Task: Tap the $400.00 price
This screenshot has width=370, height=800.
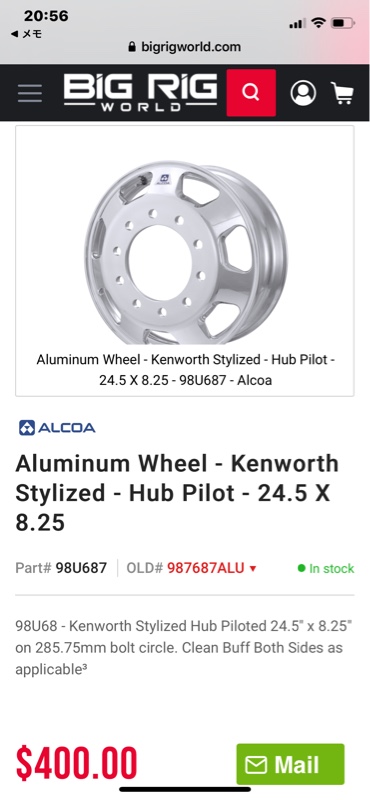Action: (x=77, y=763)
